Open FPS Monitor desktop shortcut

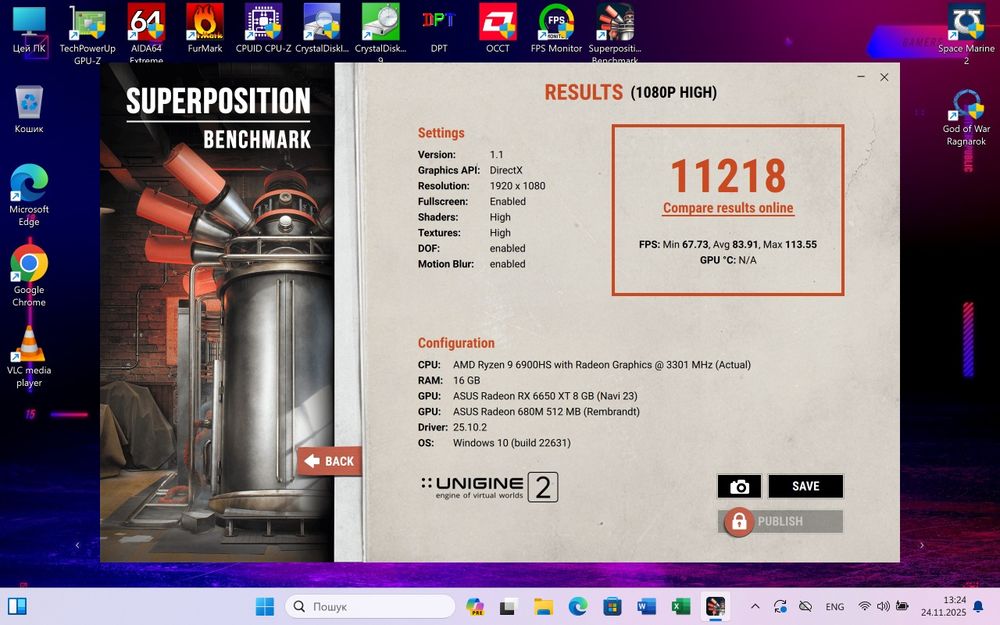click(x=556, y=29)
